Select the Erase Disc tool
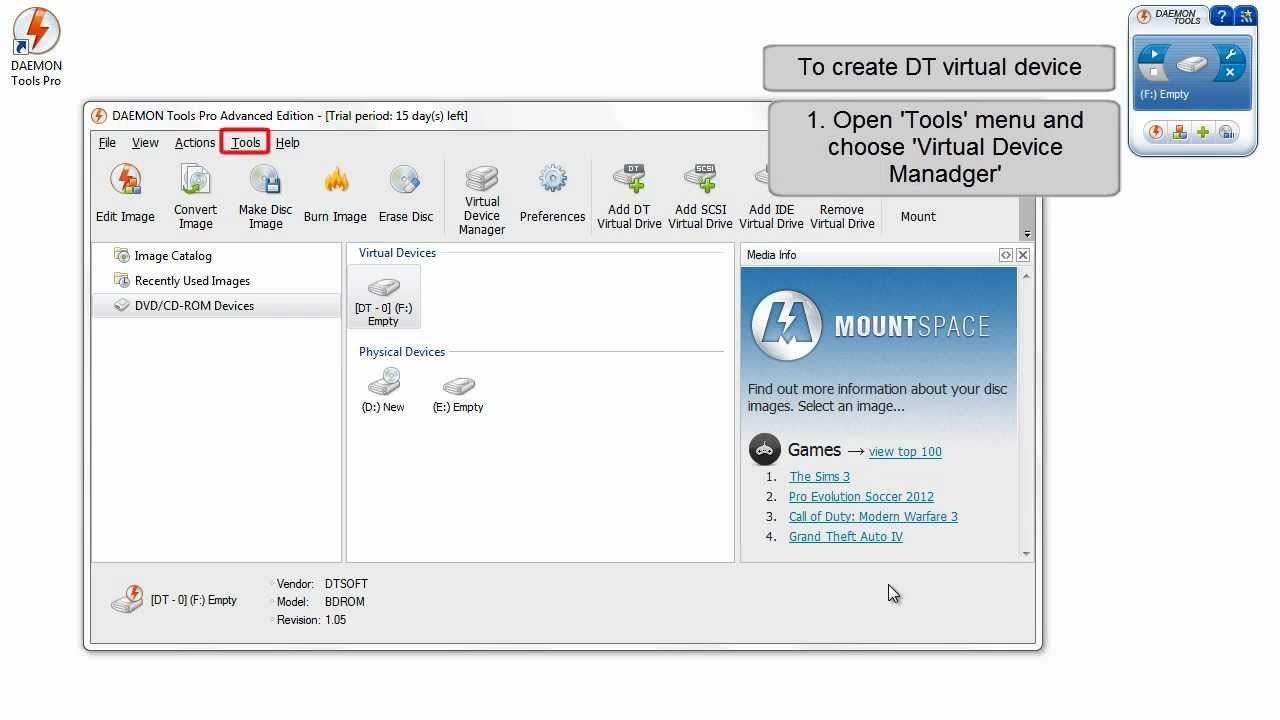 click(406, 195)
